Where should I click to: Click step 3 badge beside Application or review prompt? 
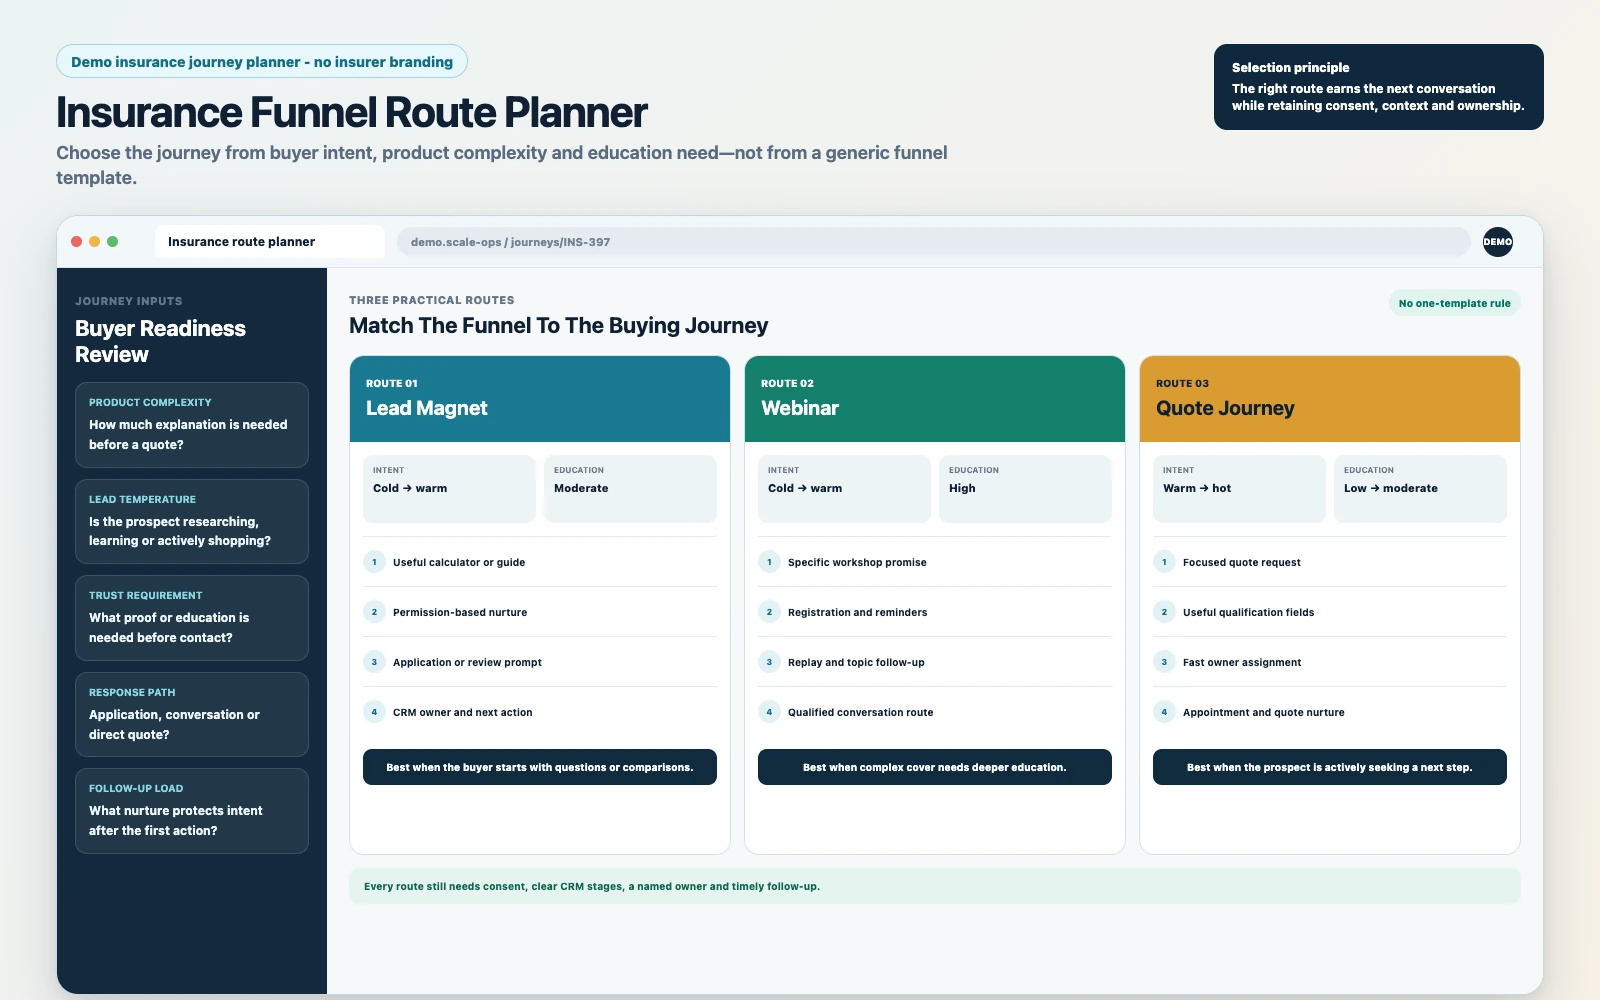374,662
